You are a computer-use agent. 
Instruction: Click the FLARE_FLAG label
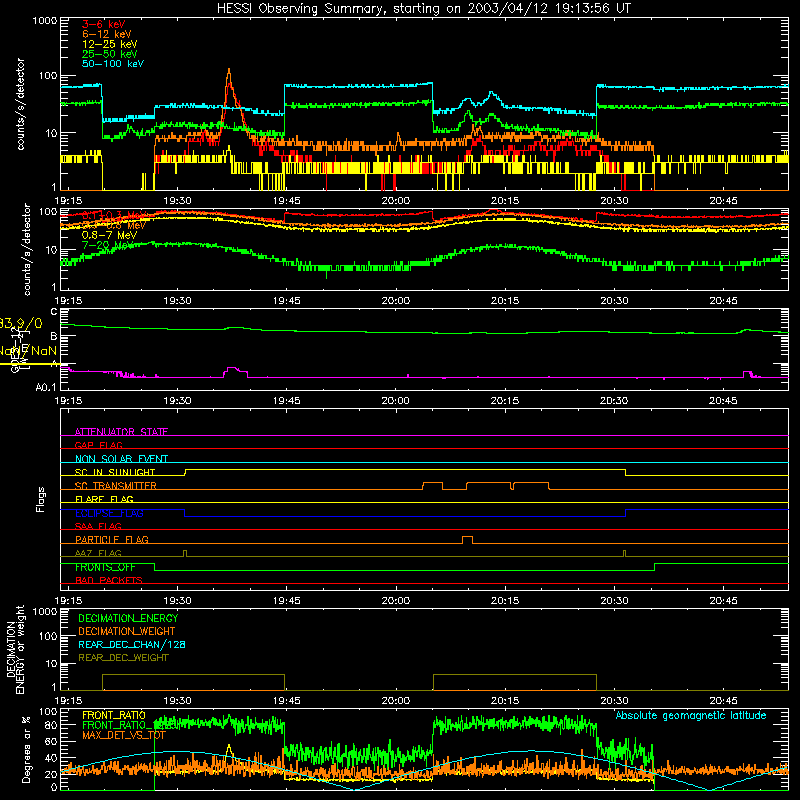[x=104, y=499]
